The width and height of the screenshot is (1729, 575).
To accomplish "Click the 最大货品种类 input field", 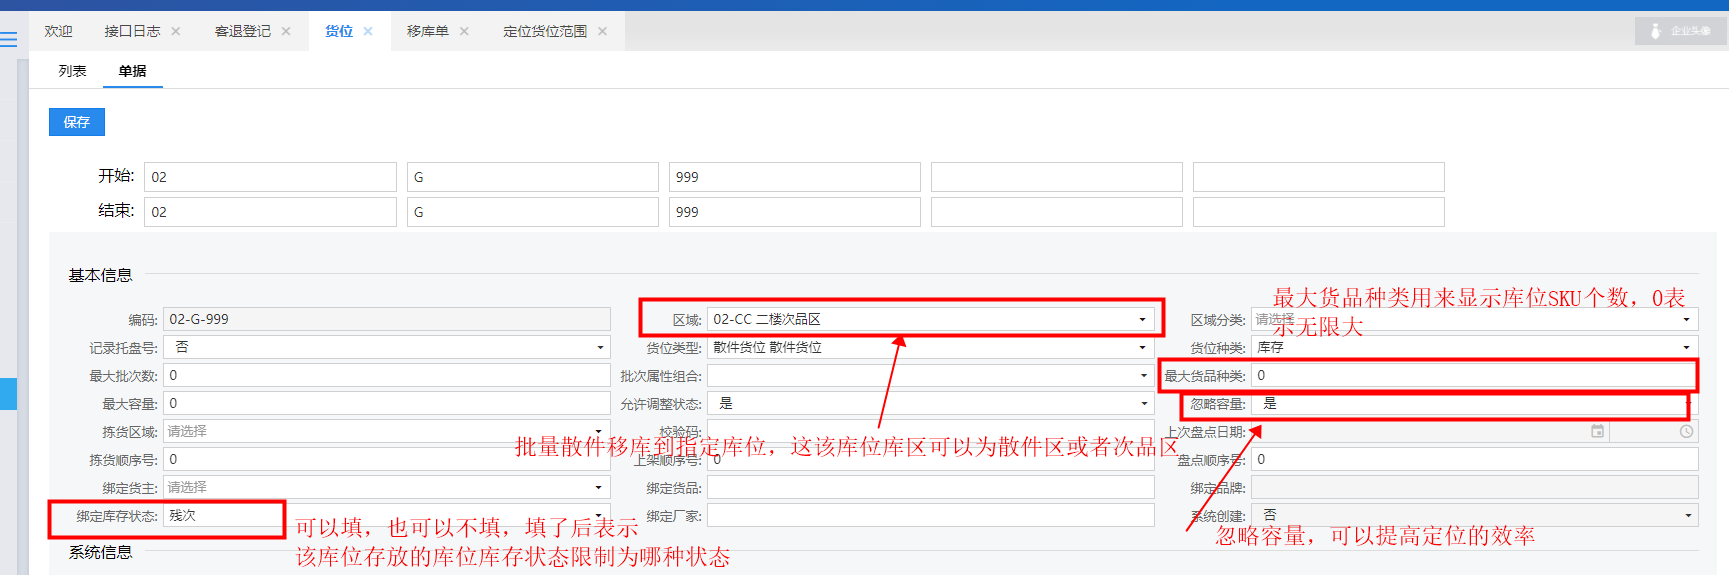I will coord(1472,376).
